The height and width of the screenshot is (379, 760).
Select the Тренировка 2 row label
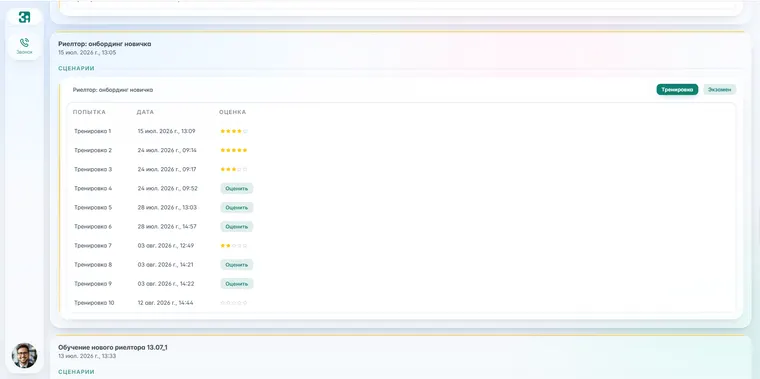coord(93,150)
